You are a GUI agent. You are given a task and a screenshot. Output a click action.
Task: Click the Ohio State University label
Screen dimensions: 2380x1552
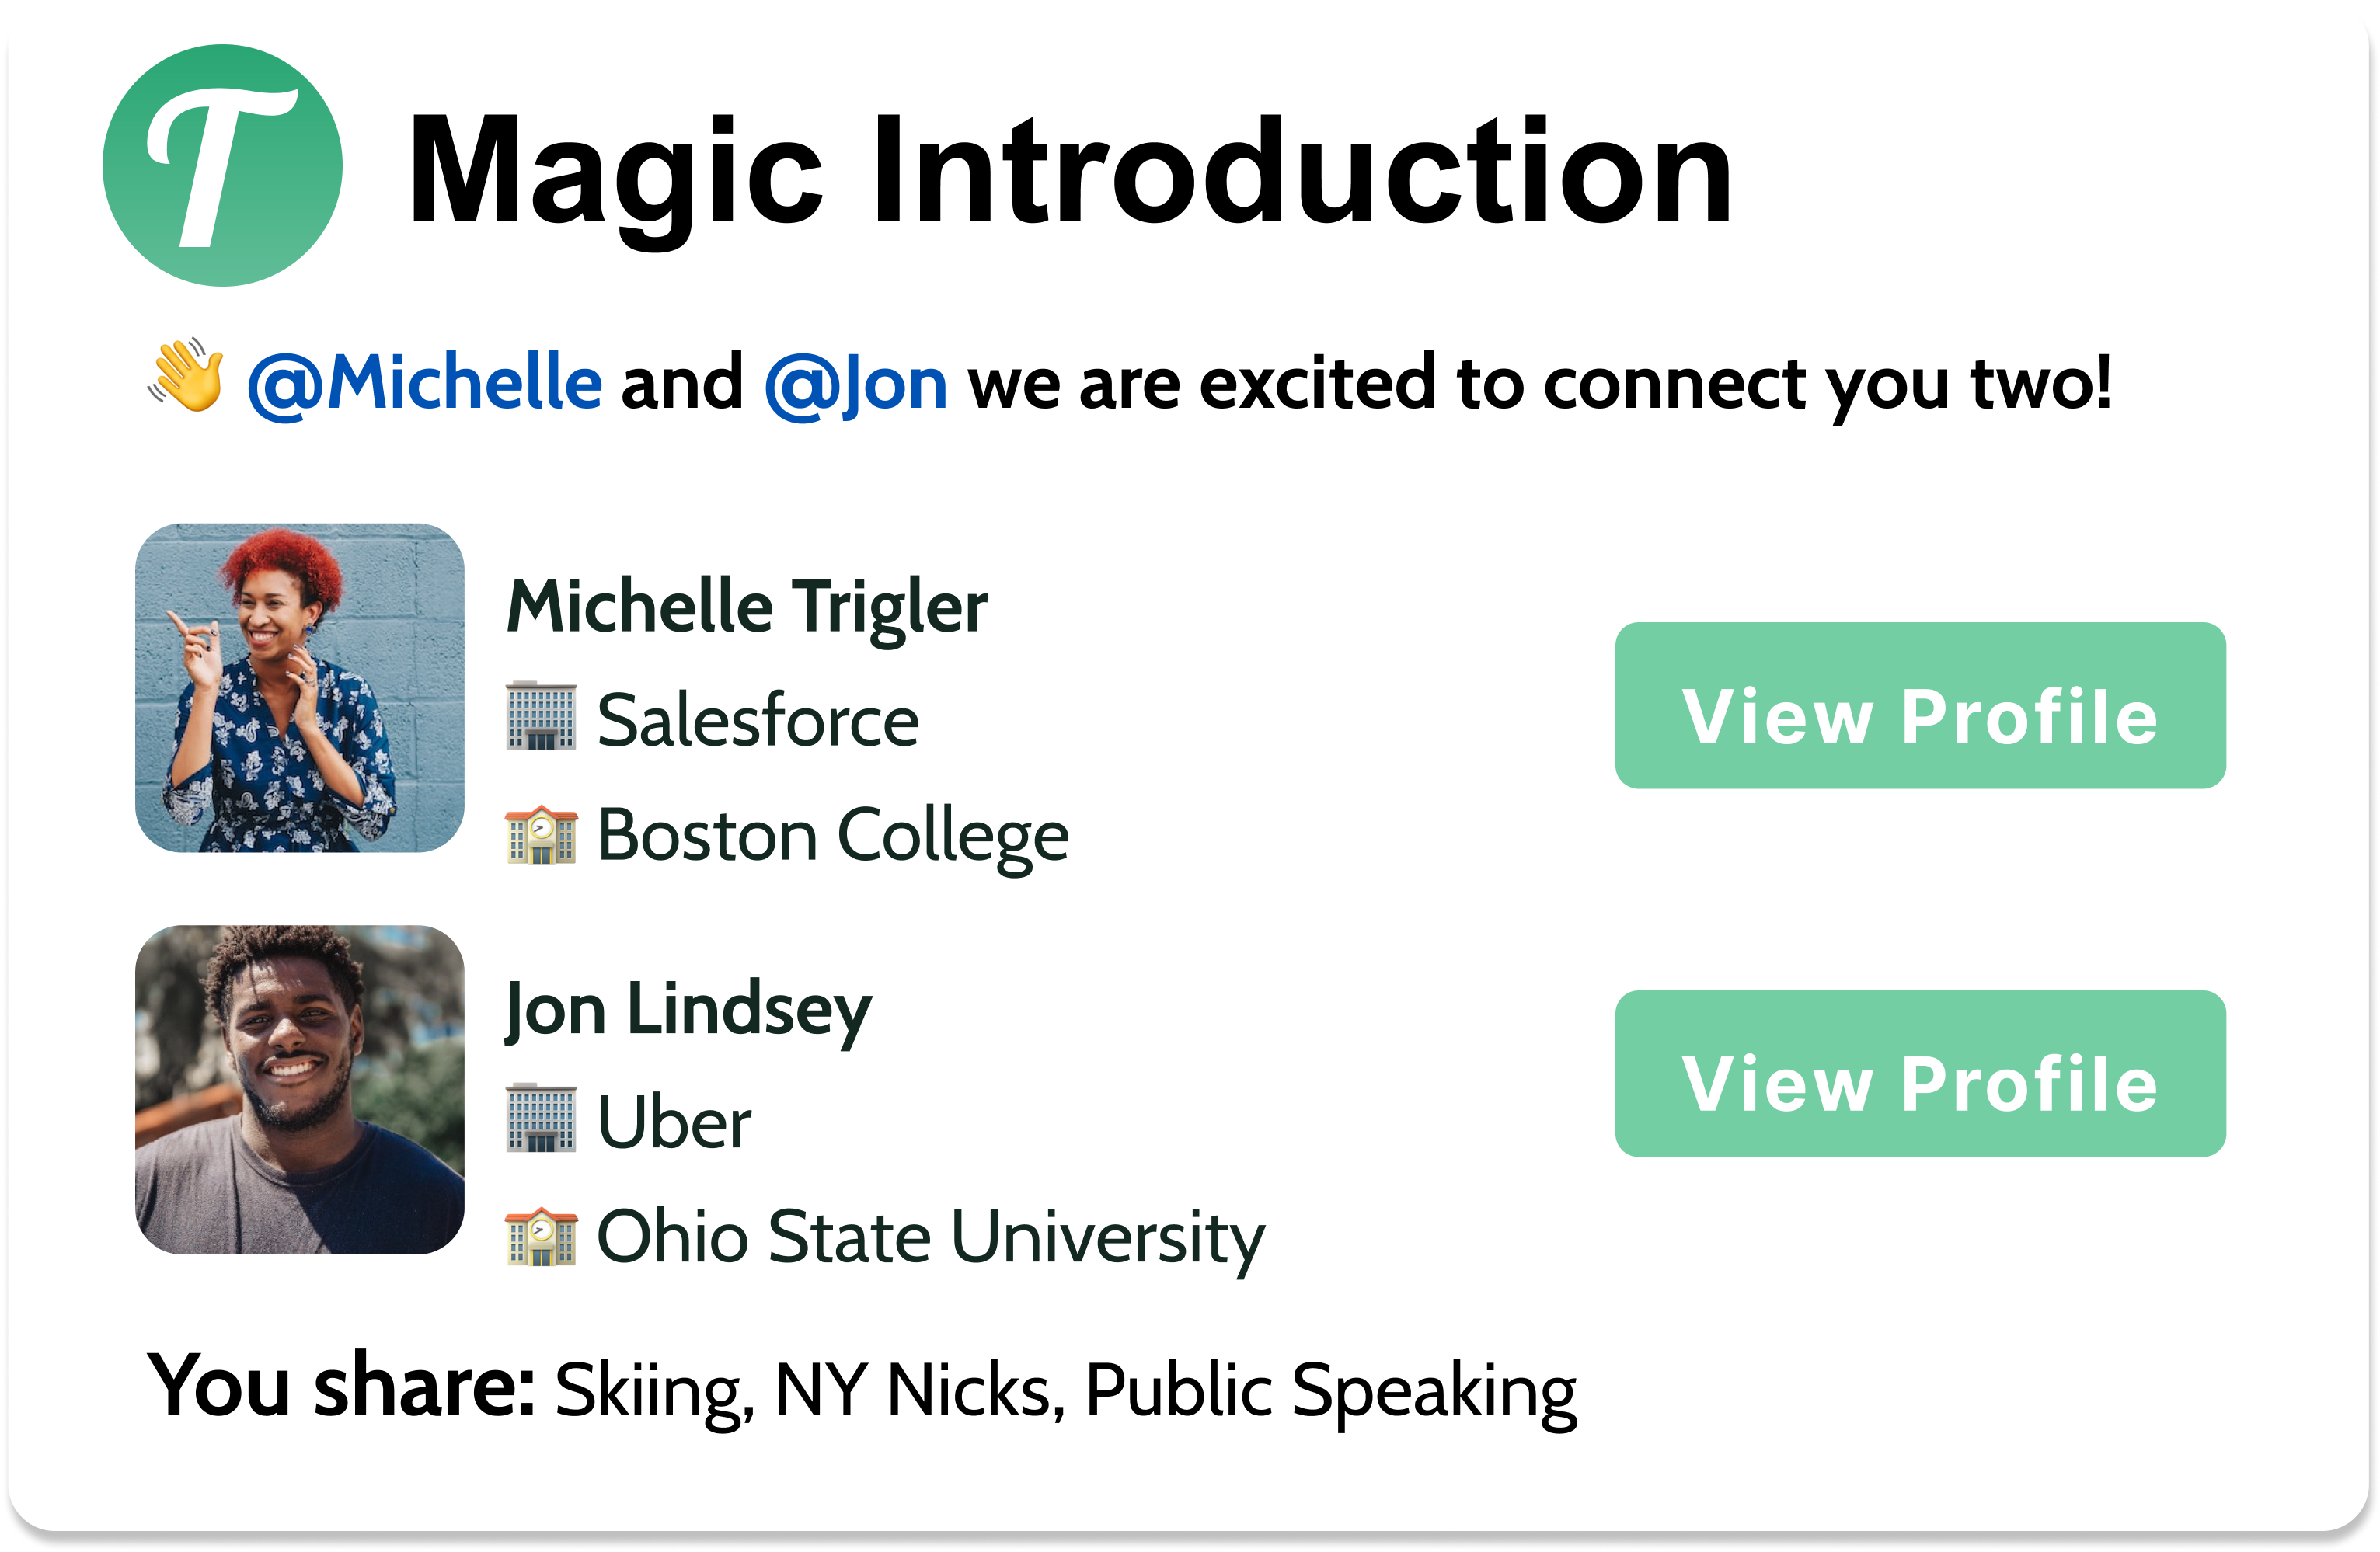click(930, 1238)
